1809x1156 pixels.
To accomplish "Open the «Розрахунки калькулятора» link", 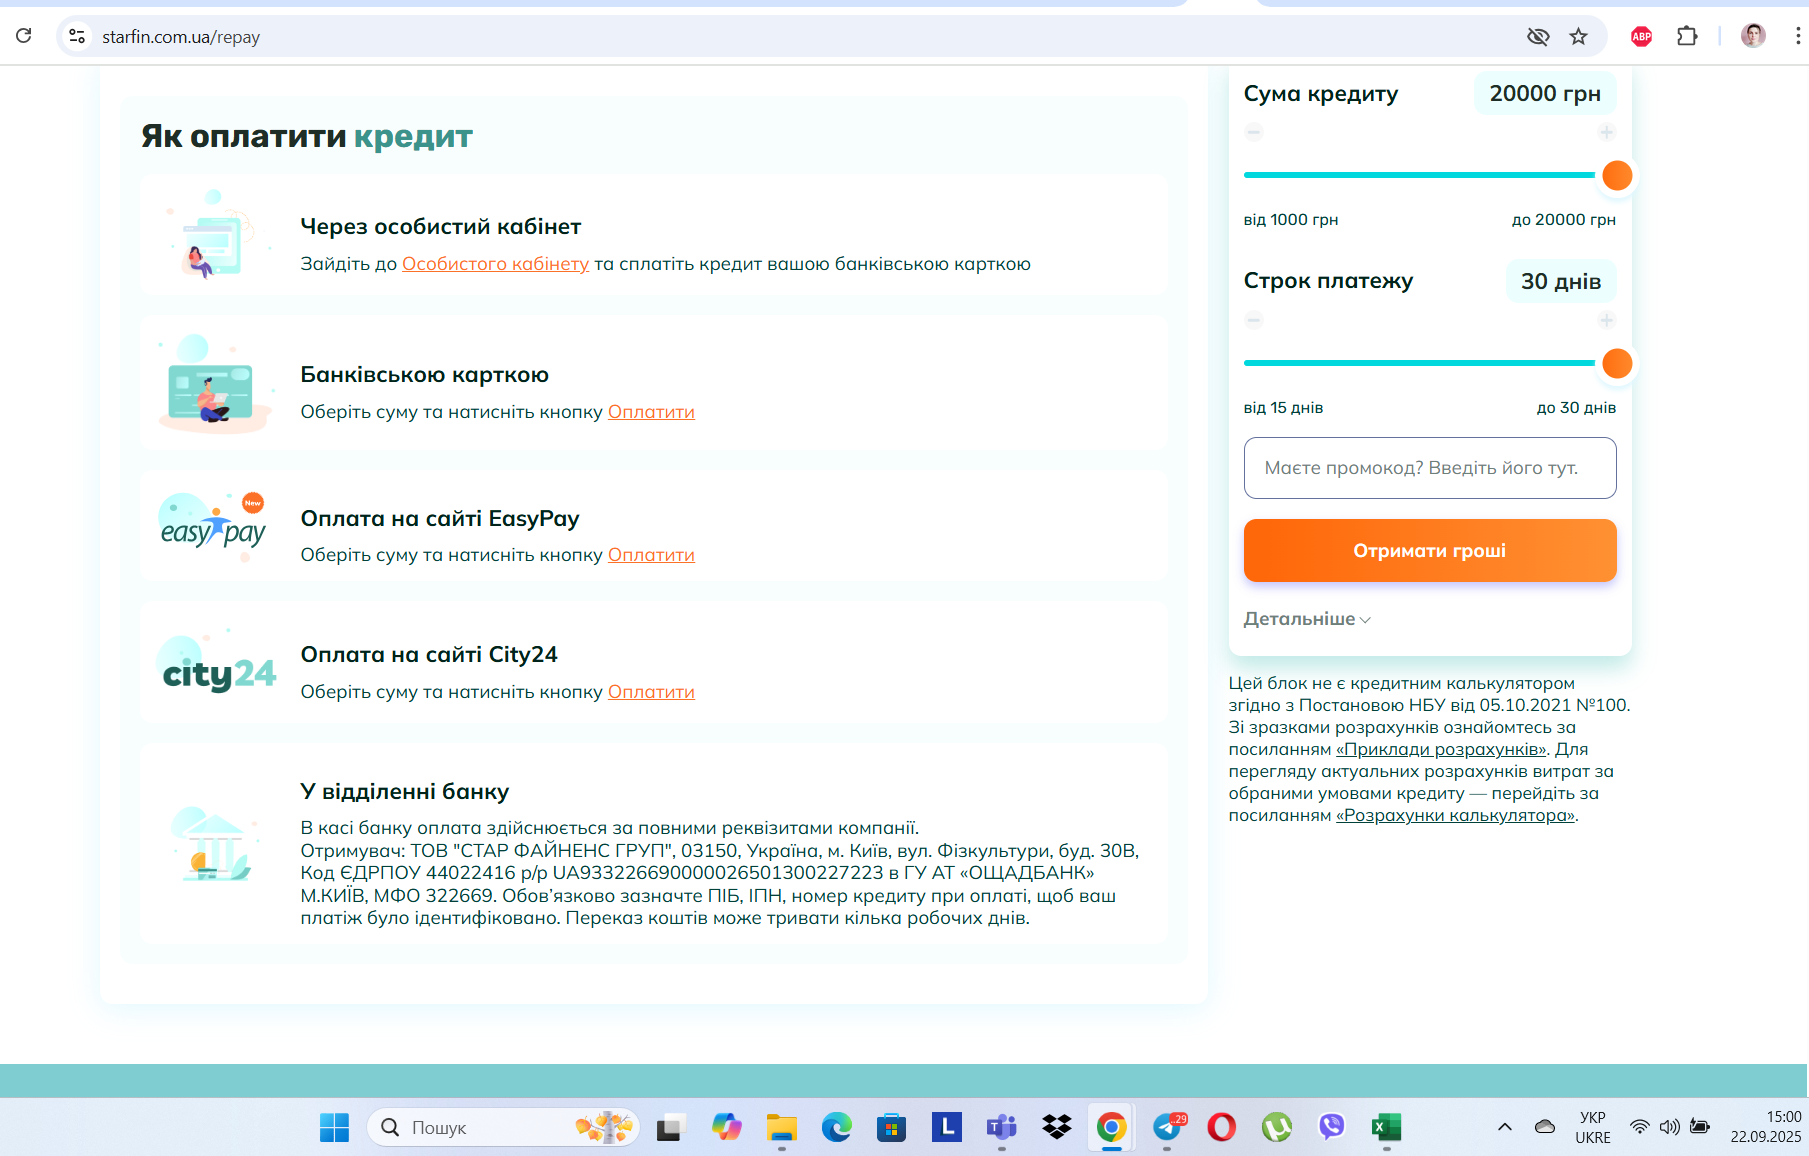I will (1455, 815).
